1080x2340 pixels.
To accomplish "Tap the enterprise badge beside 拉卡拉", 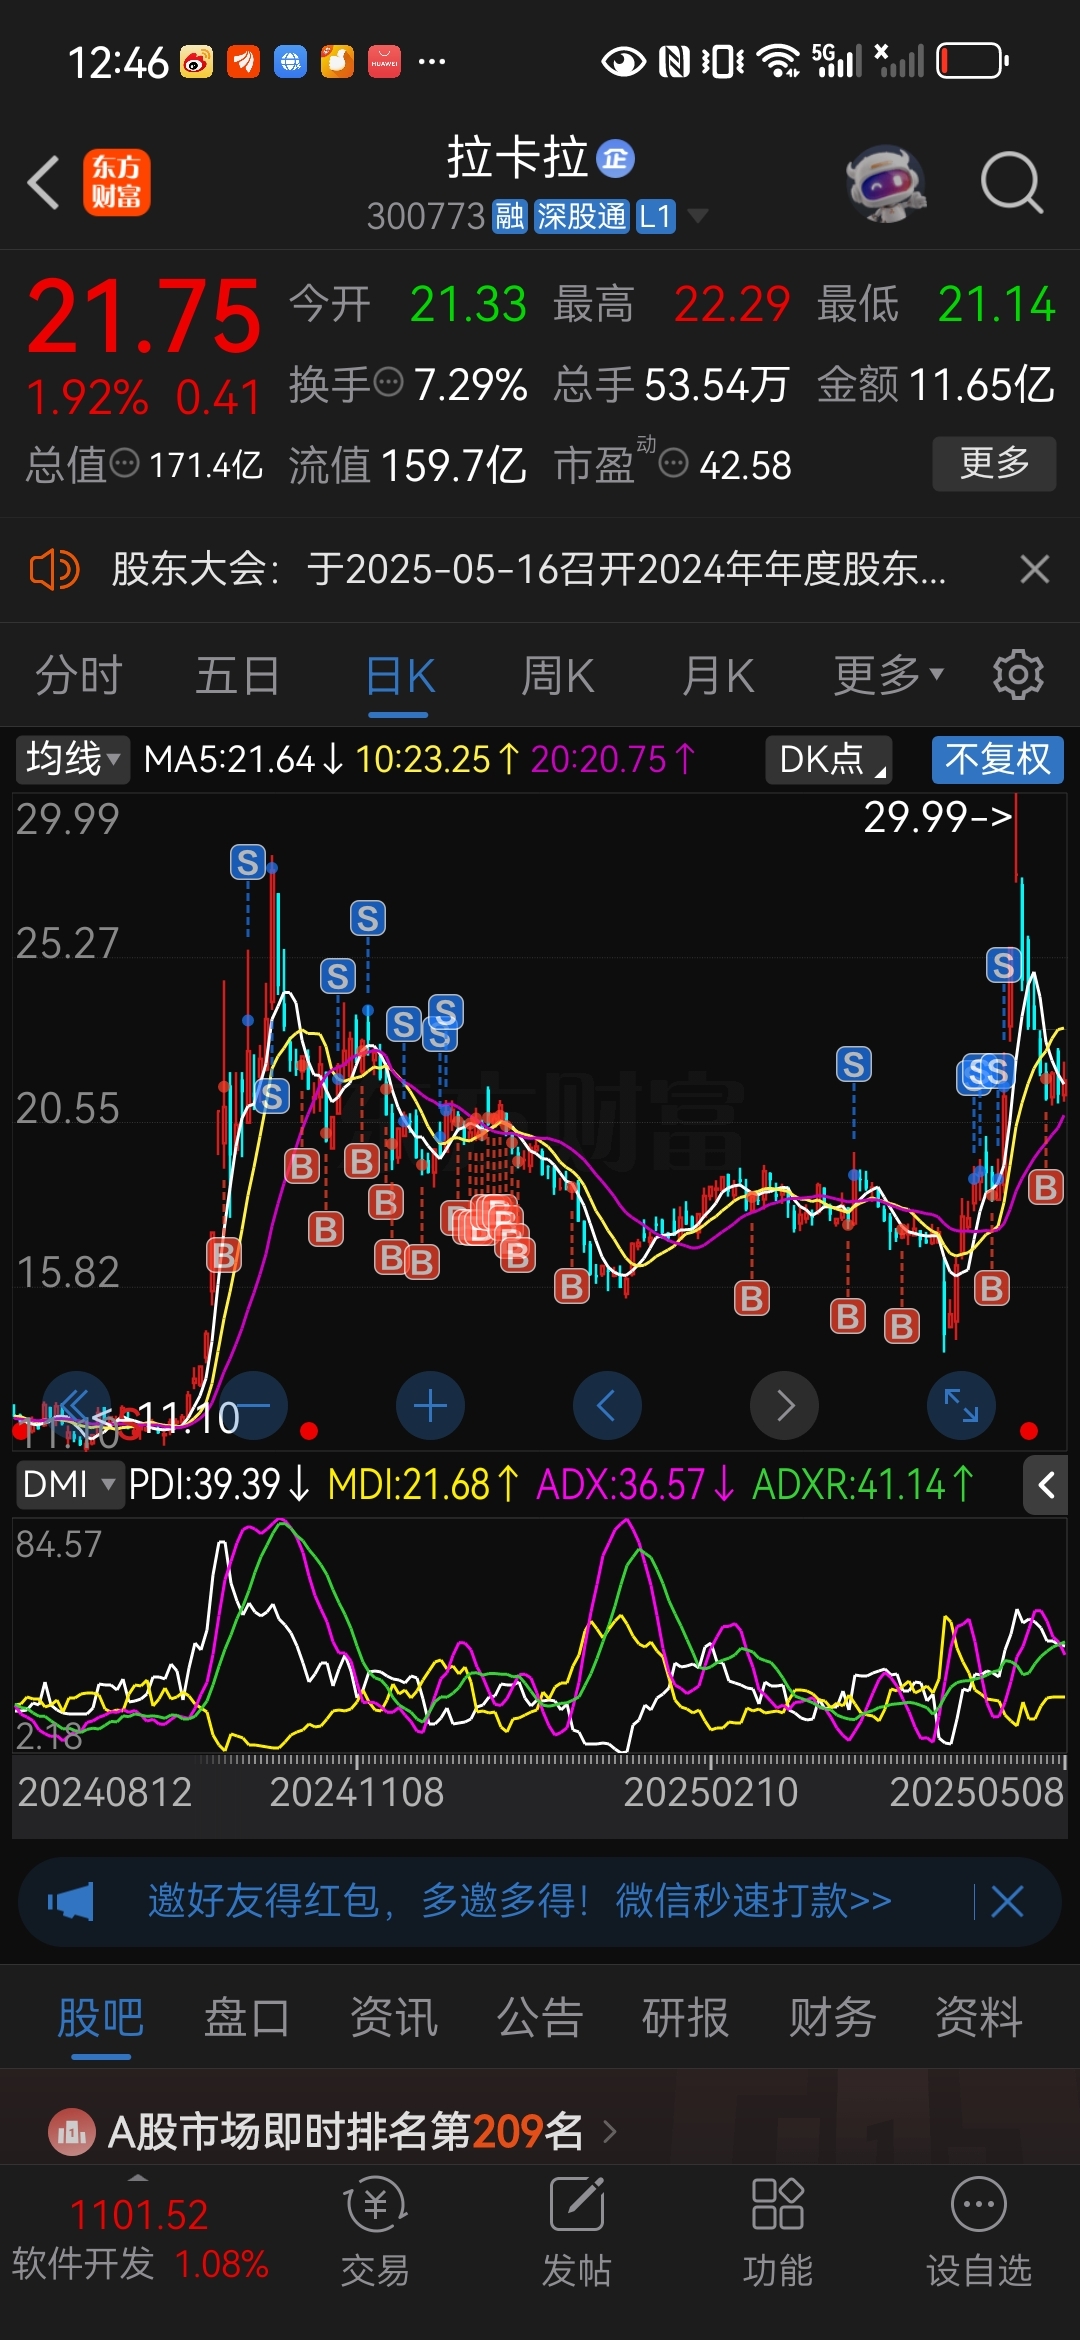I will 615,158.
